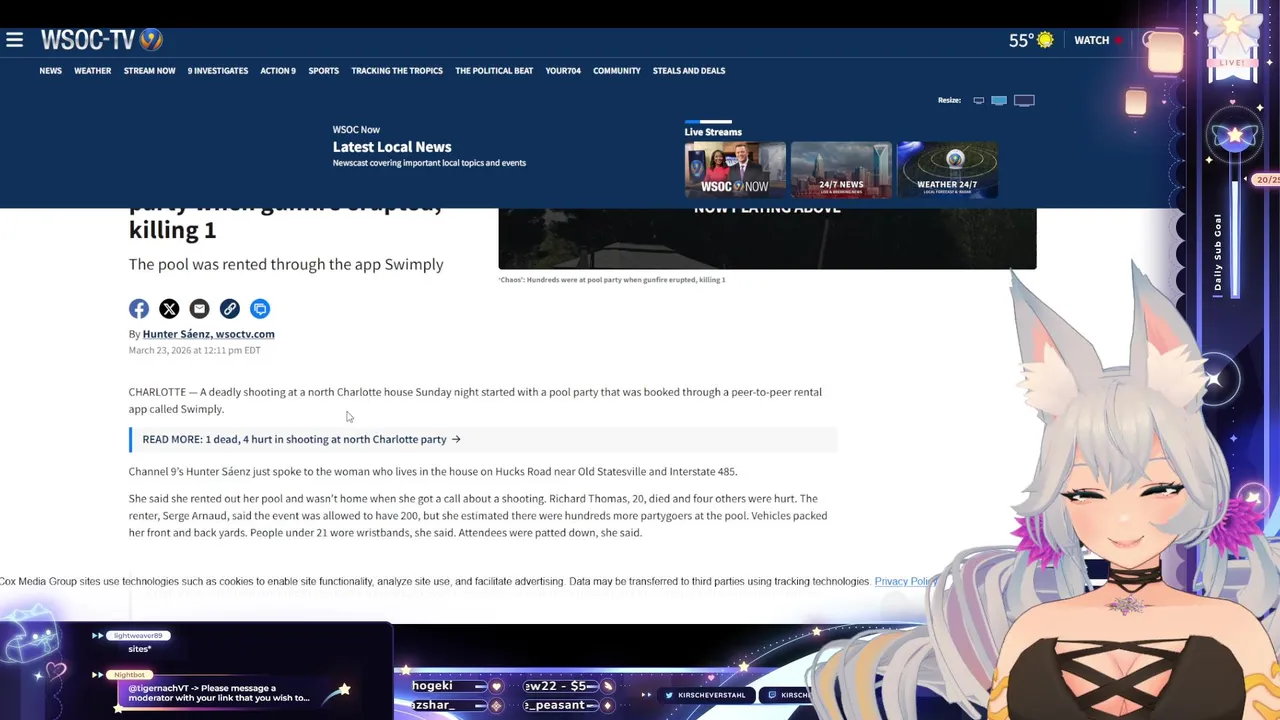Viewport: 1280px width, 720px height.
Task: Check the 55° weather sun icon
Action: (x=1045, y=40)
